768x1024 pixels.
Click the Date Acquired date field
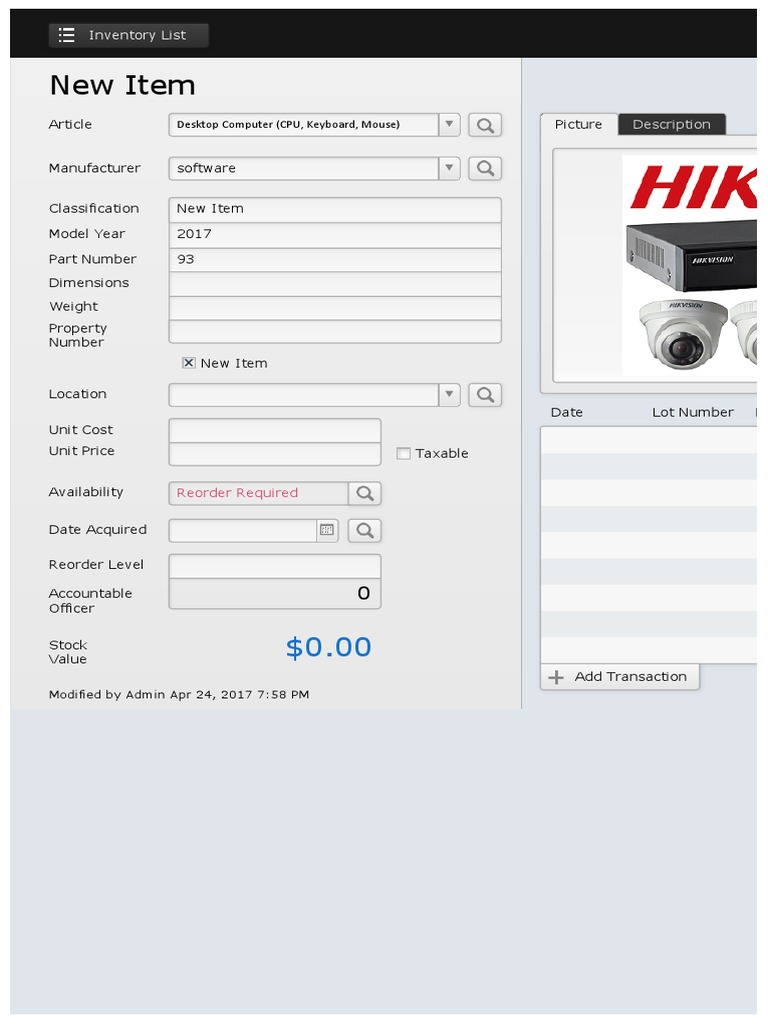pos(243,530)
